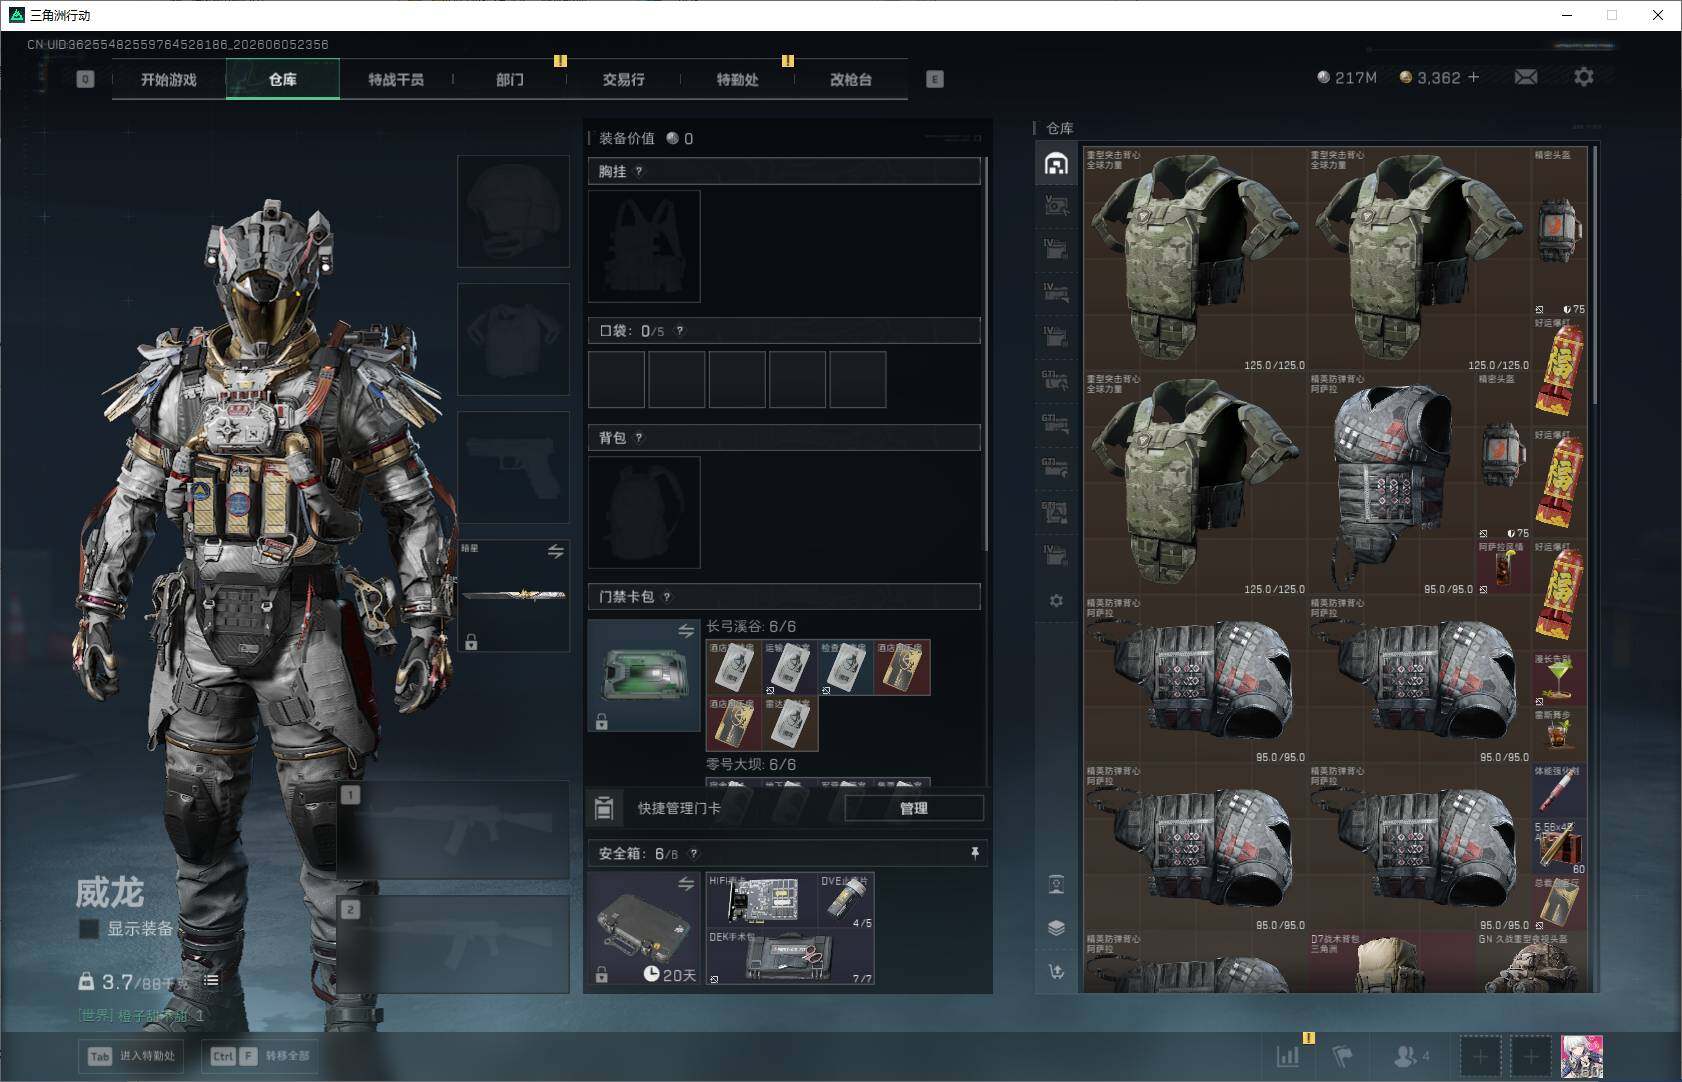Click the 管理 button
Screen dimensions: 1682x1082
914,808
